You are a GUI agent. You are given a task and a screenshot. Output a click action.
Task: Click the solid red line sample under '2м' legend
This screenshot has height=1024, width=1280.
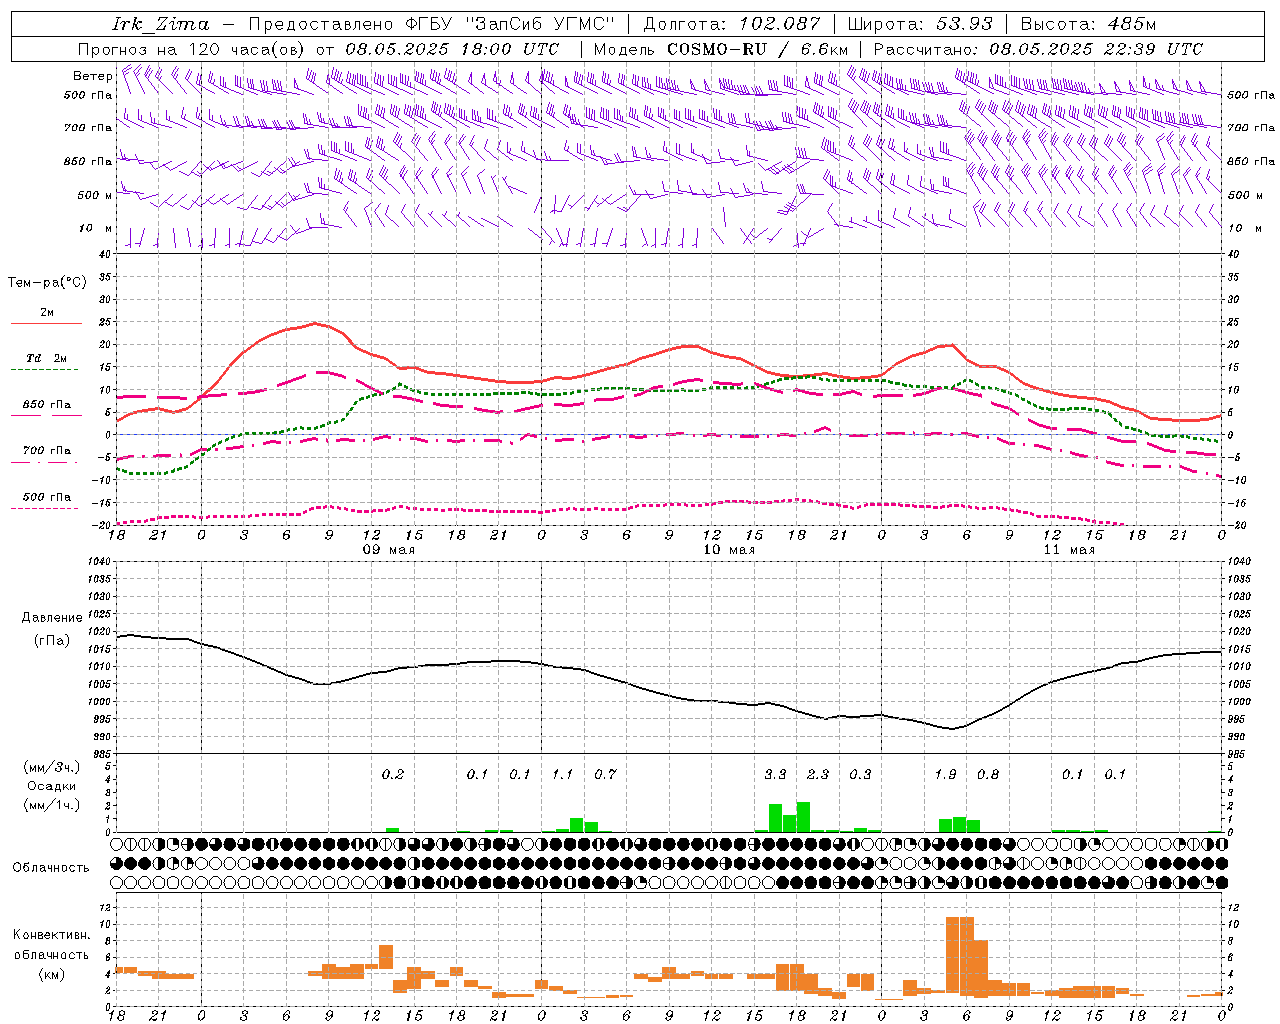tap(46, 323)
